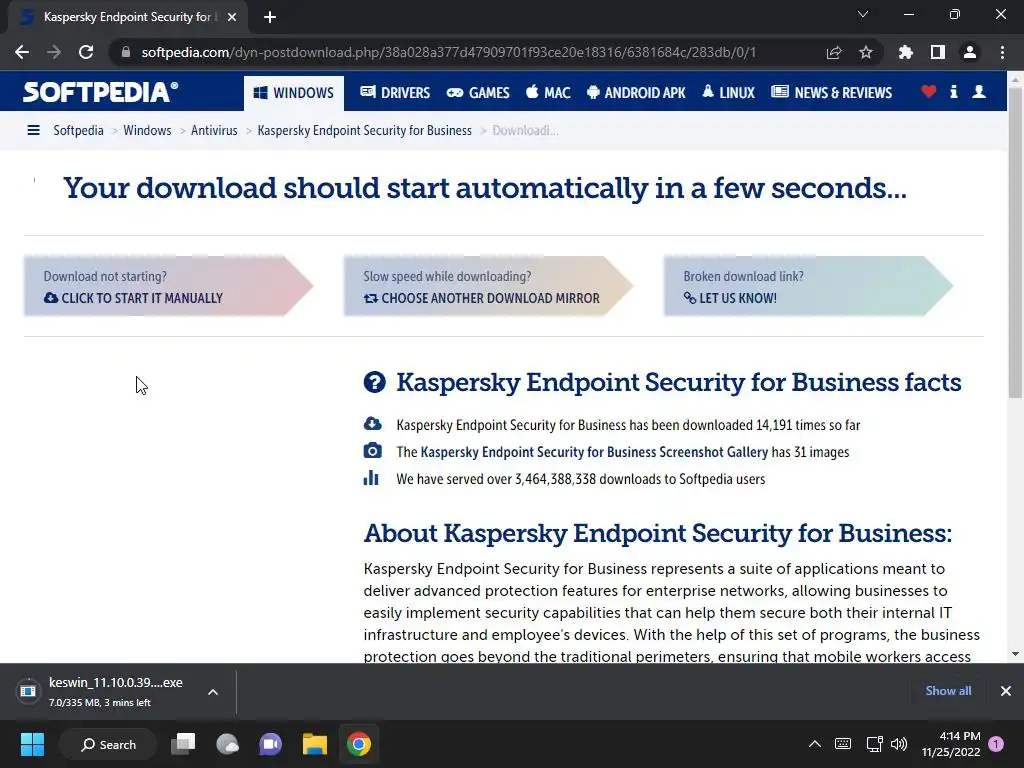Click the Softpedia user account icon
This screenshot has height=768, width=1024.
[x=979, y=92]
